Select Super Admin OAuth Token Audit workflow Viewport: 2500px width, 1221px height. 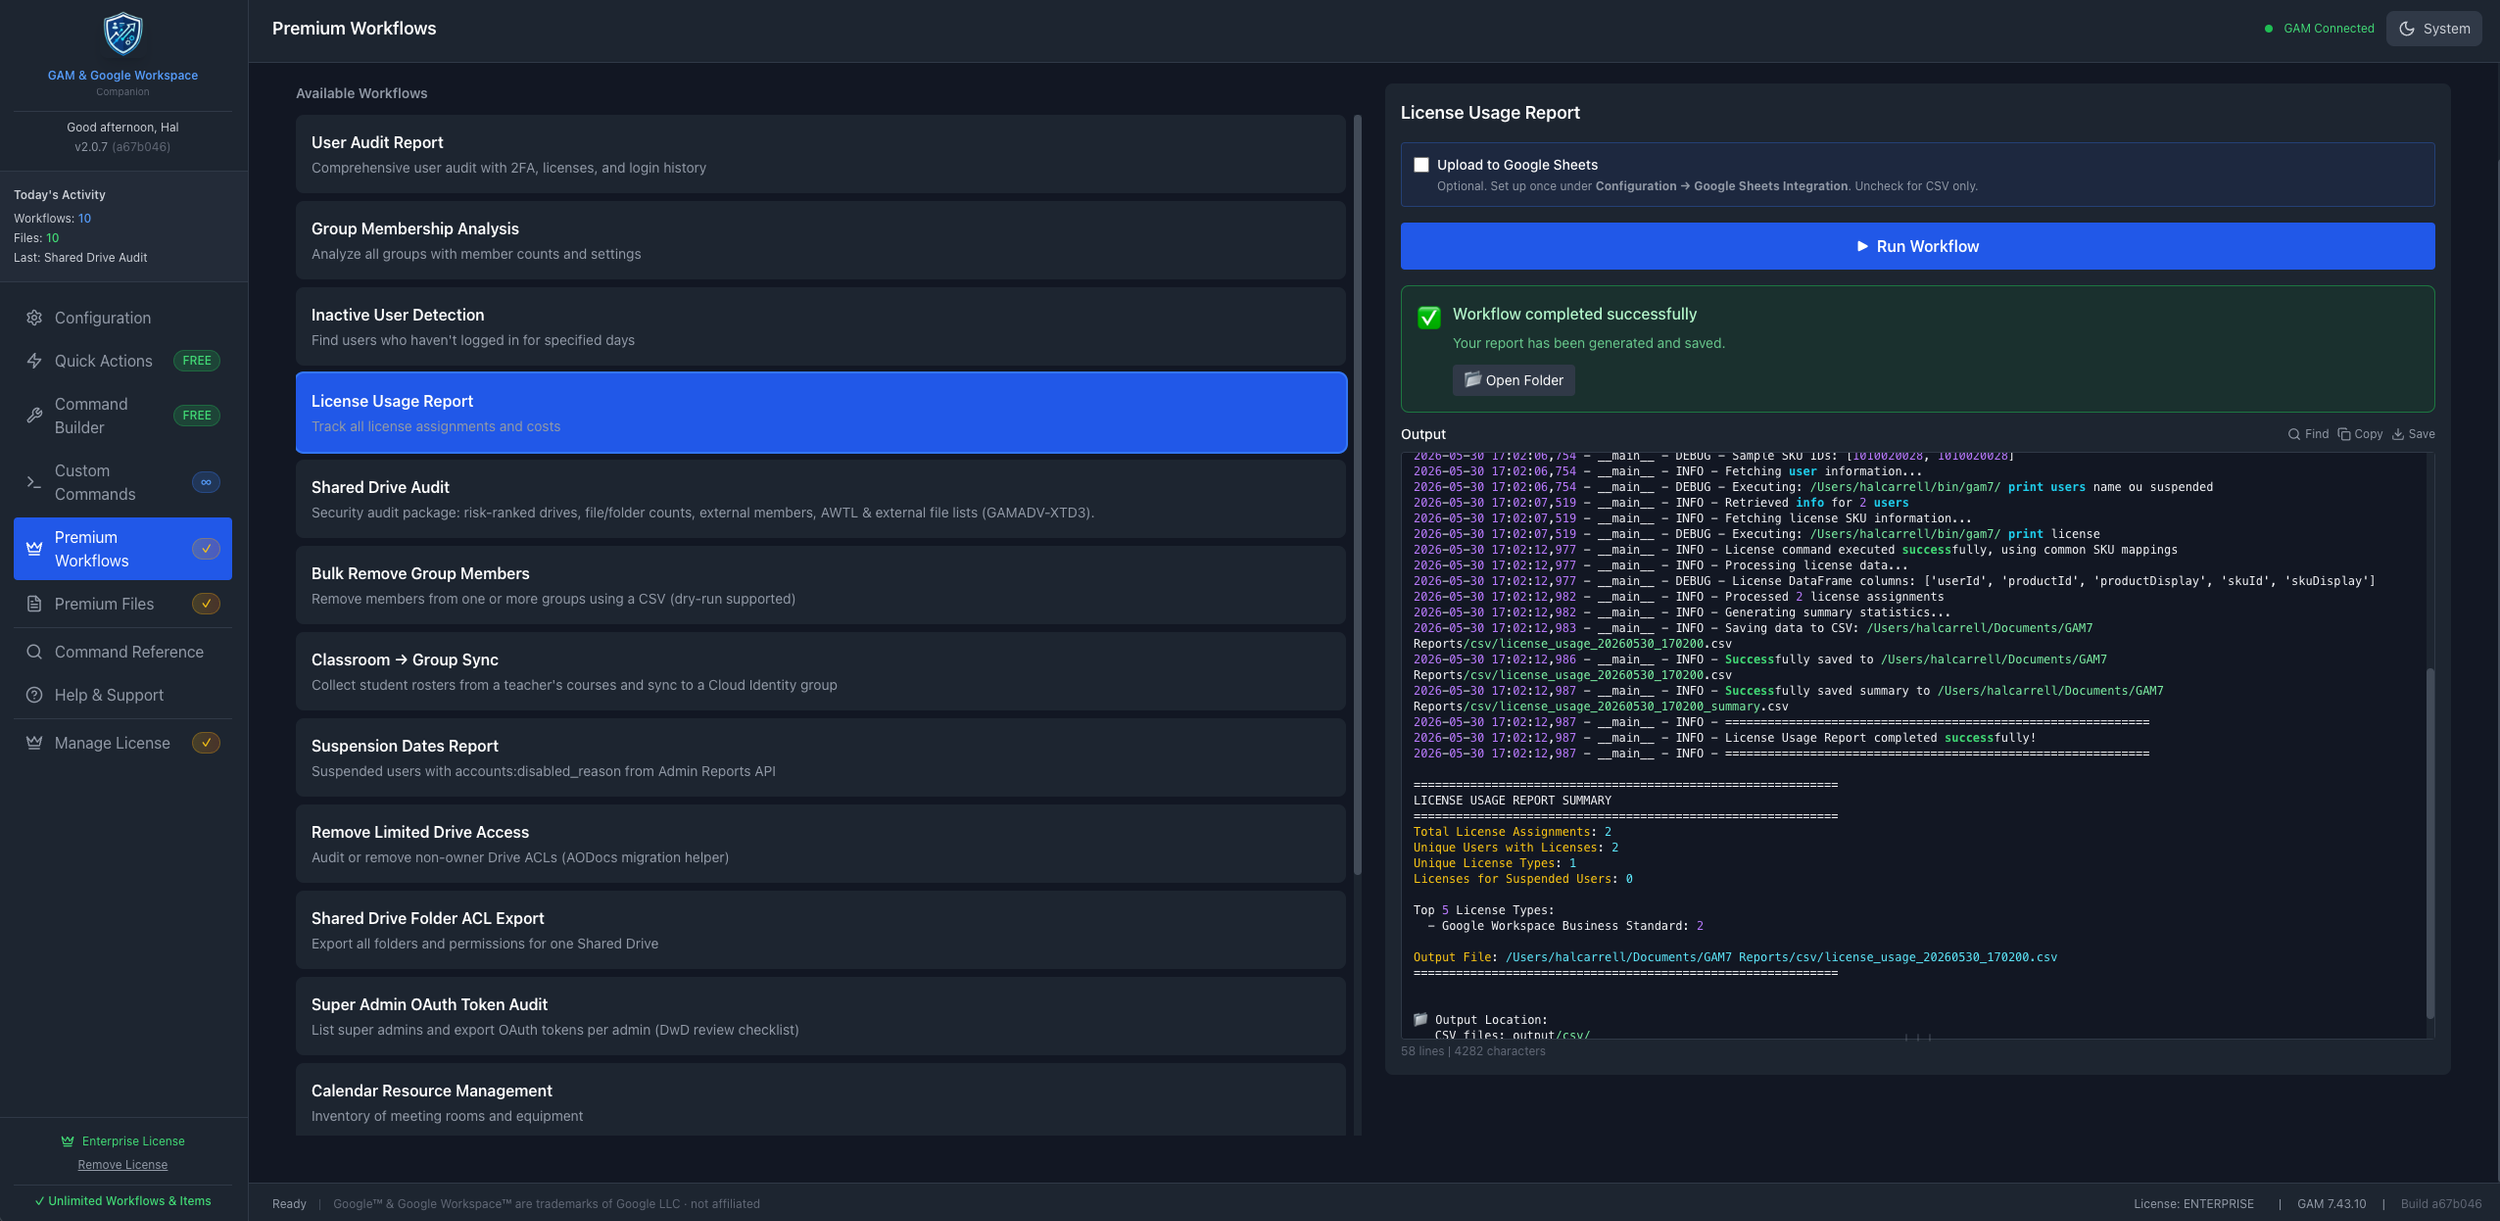coord(821,1016)
